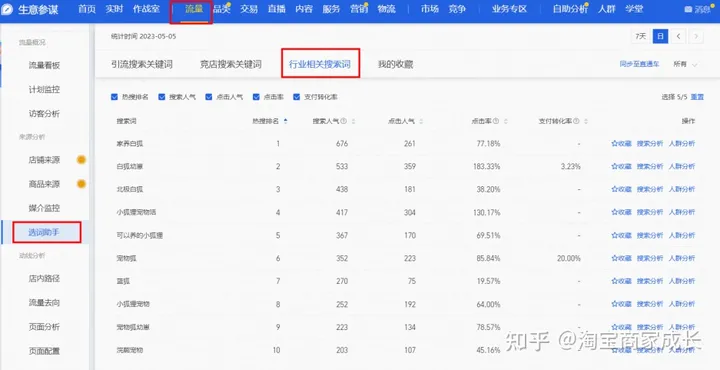
Task: Open 媒介监控 in sidebar
Action: [44, 208]
